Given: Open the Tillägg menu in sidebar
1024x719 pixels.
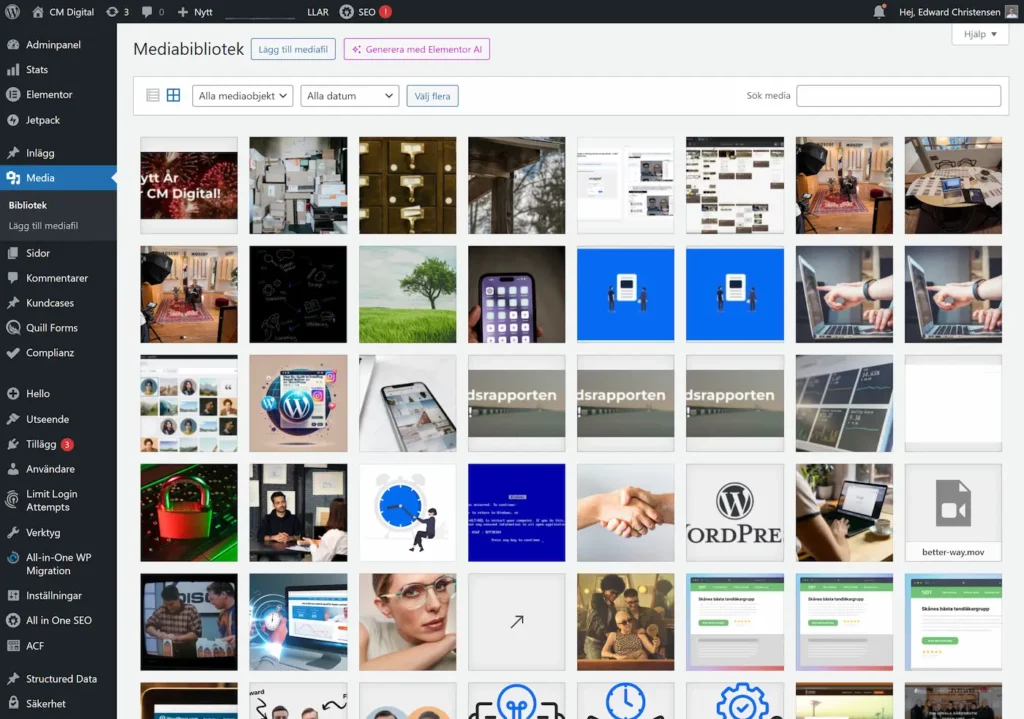Looking at the screenshot, I should pyautogui.click(x=41, y=444).
